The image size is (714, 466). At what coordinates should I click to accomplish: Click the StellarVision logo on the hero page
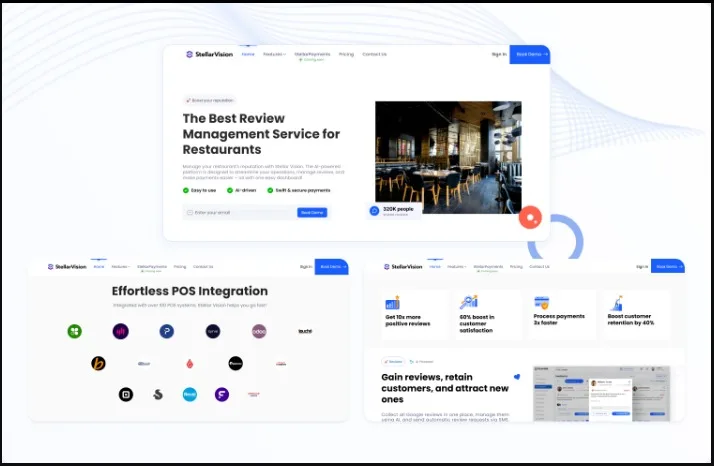pyautogui.click(x=209, y=54)
